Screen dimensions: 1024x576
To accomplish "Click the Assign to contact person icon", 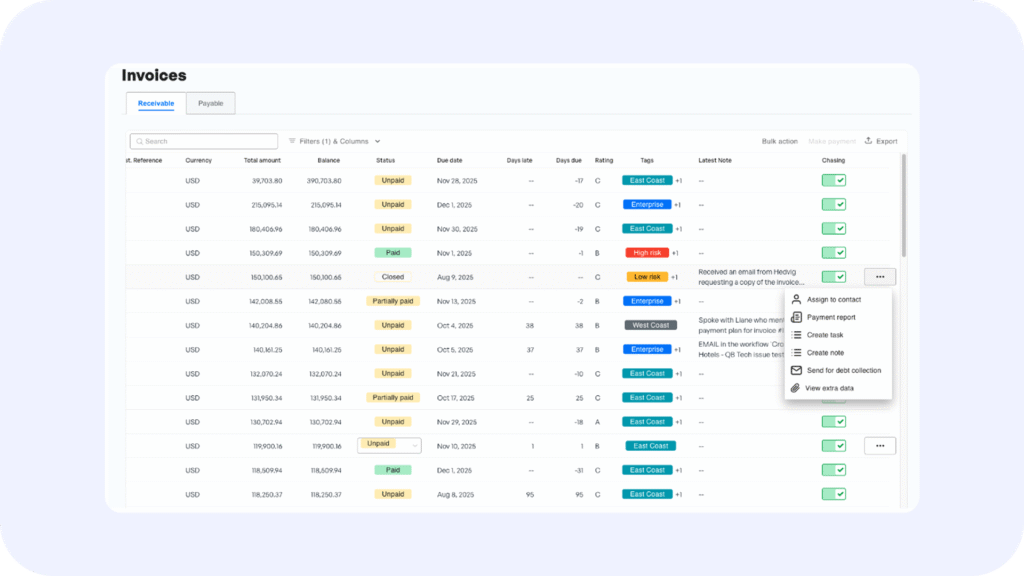I will coord(796,299).
